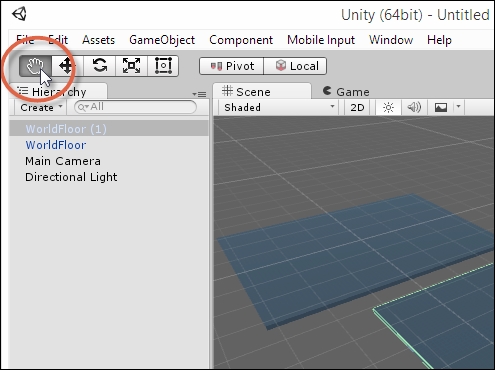Toggle Pivot/Center handle position
Viewport: 495px width, 370px height.
point(232,66)
